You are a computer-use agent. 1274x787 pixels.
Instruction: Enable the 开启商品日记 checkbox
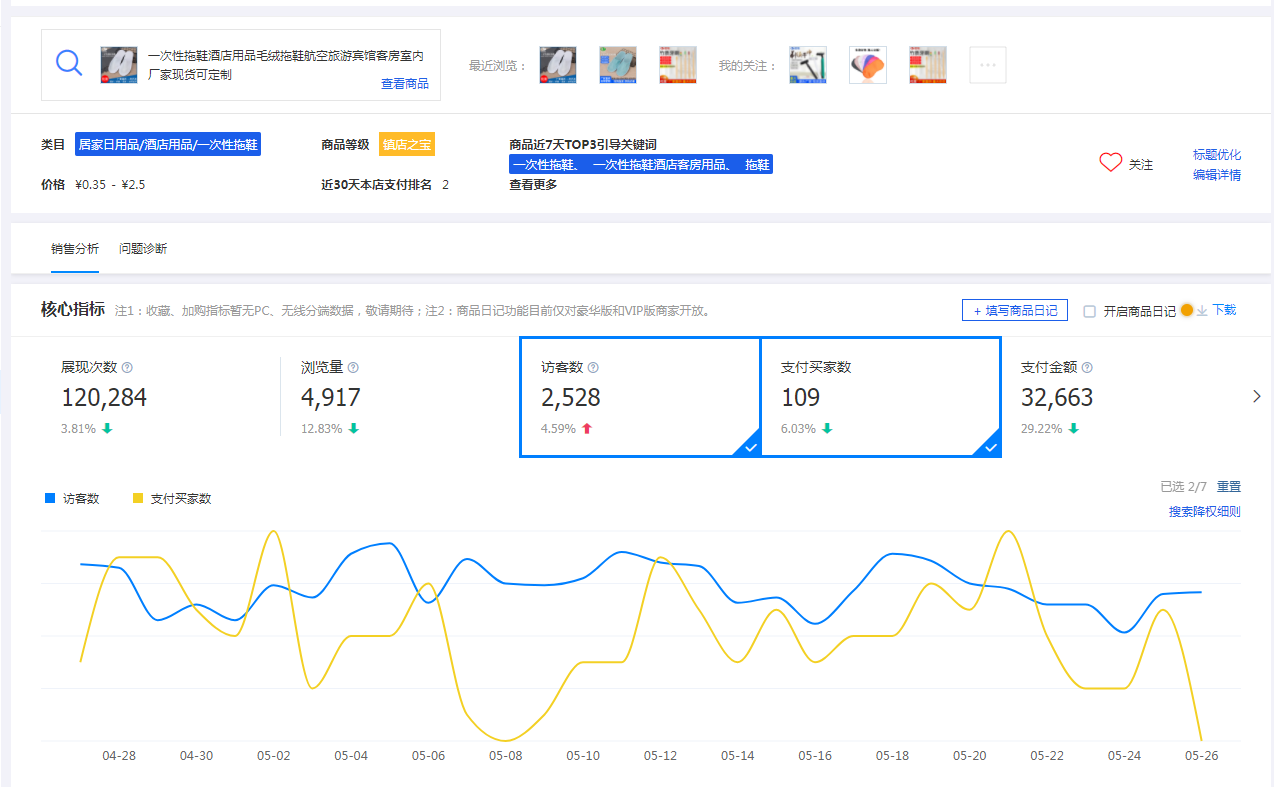click(x=1090, y=311)
